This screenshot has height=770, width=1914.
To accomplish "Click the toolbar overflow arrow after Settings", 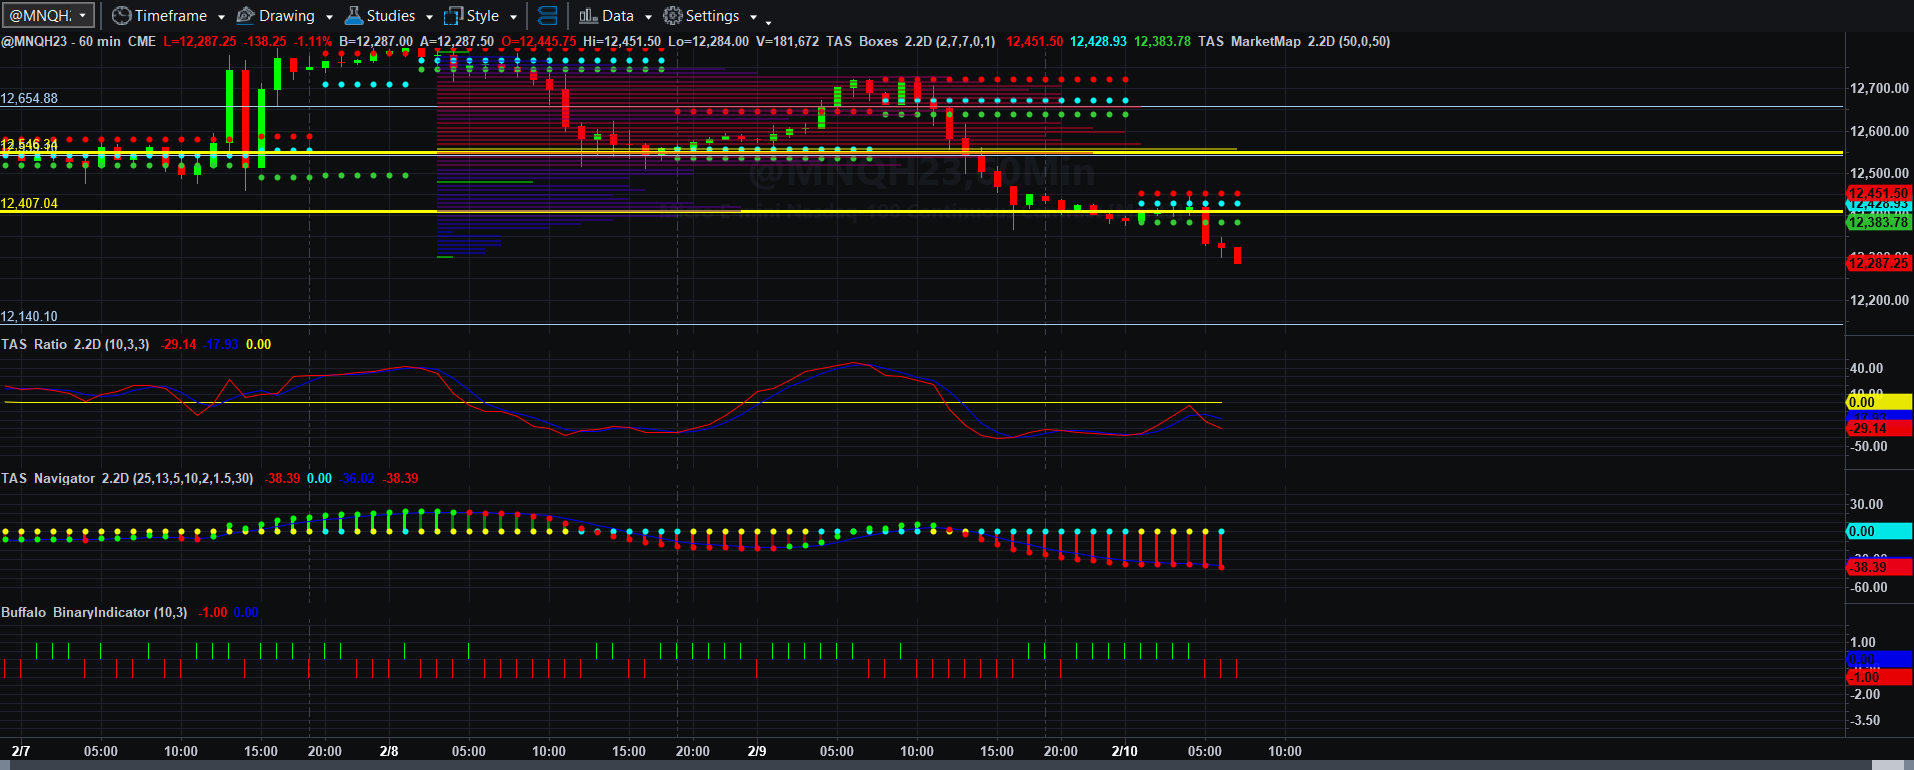I will (x=768, y=20).
